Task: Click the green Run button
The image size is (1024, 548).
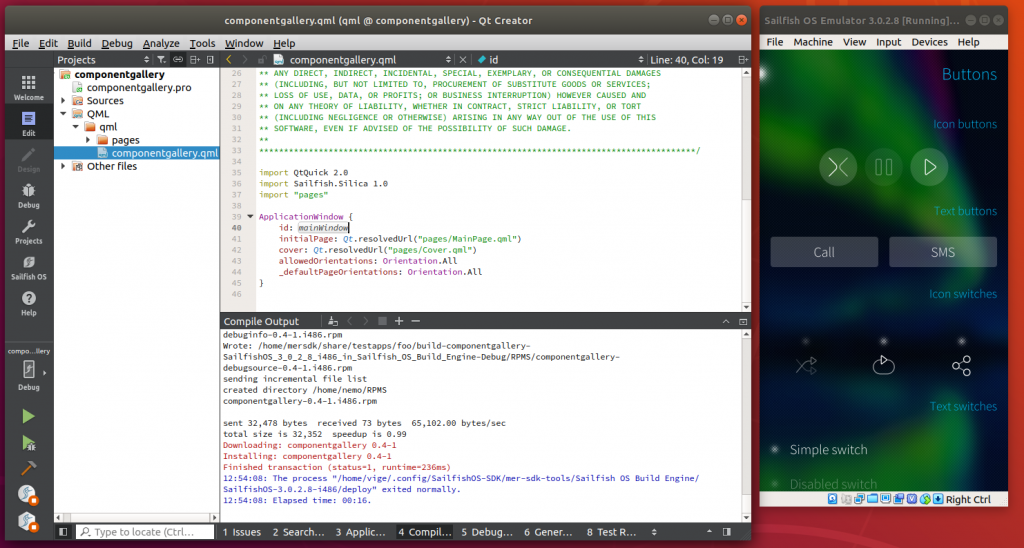Action: click(x=28, y=416)
